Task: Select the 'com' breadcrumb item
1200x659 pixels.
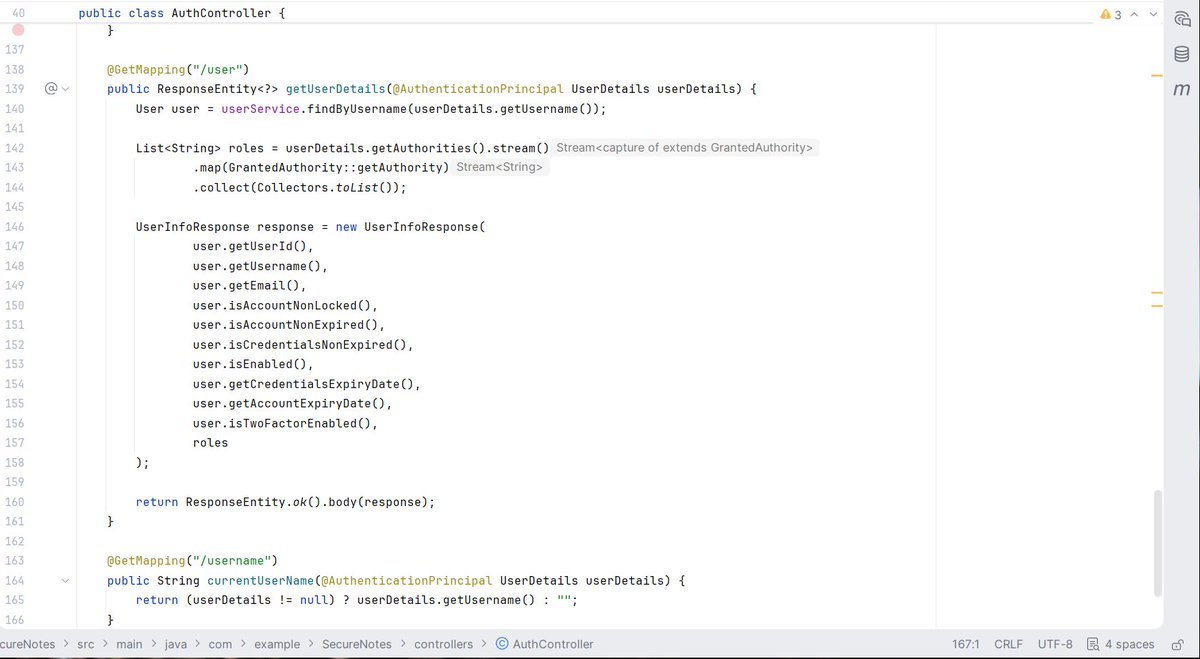Action: tap(220, 644)
